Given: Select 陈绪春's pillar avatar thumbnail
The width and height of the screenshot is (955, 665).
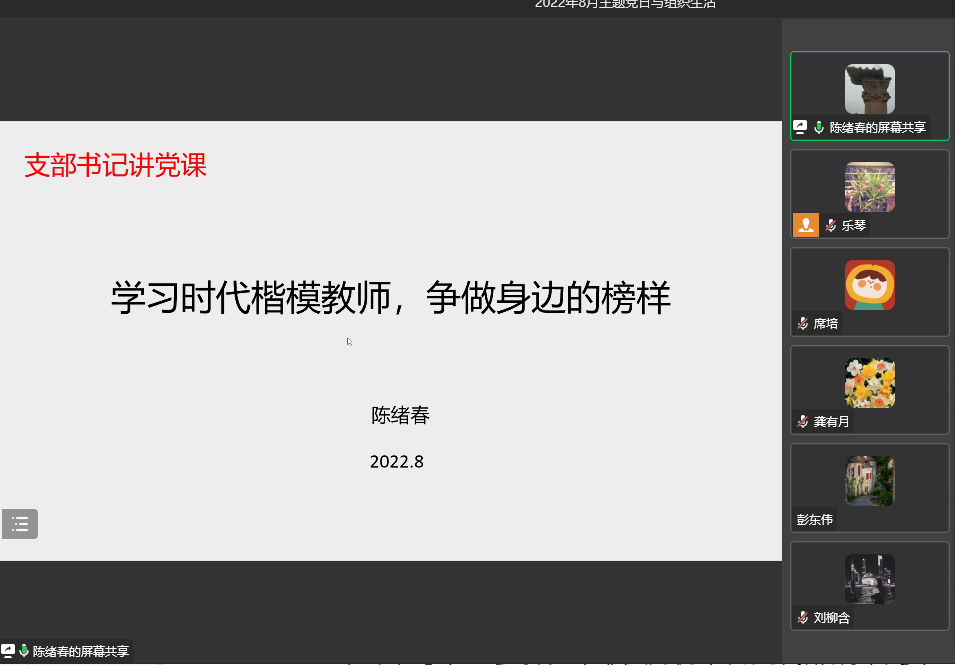Looking at the screenshot, I should coord(869,89).
